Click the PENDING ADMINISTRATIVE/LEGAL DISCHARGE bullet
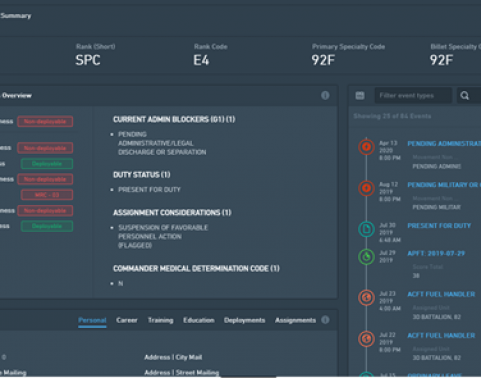Screen dimensions: 481x378 pos(162,143)
